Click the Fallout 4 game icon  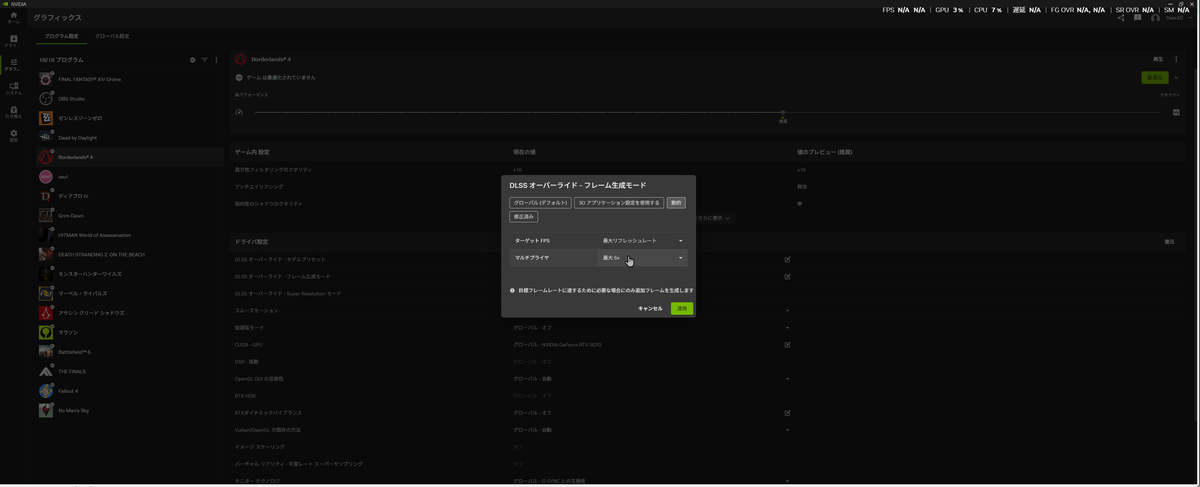tap(45, 391)
